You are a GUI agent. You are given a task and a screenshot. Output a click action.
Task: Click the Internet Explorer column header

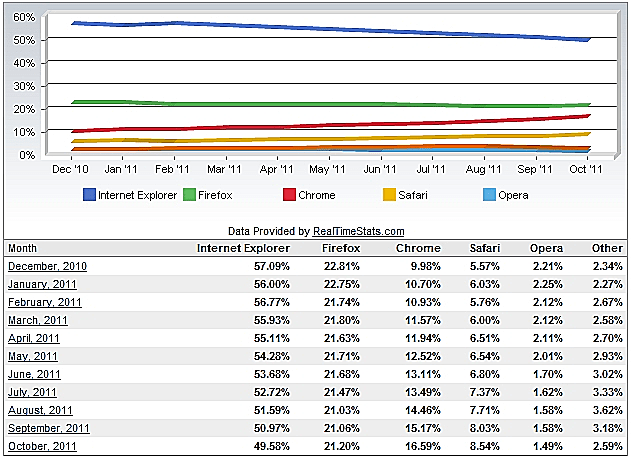coord(243,248)
